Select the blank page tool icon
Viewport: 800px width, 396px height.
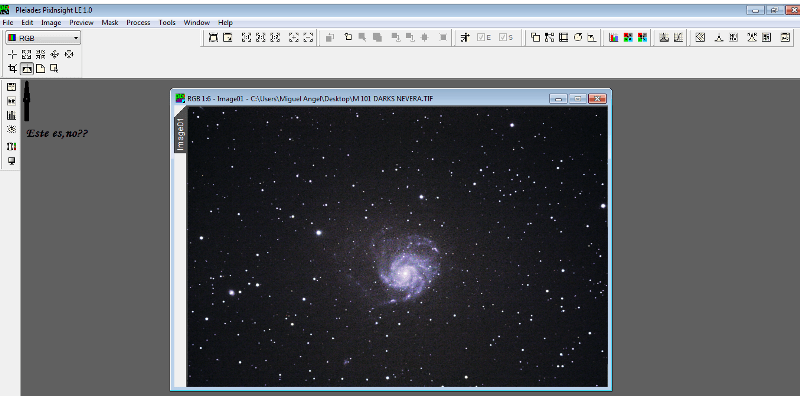(40, 68)
